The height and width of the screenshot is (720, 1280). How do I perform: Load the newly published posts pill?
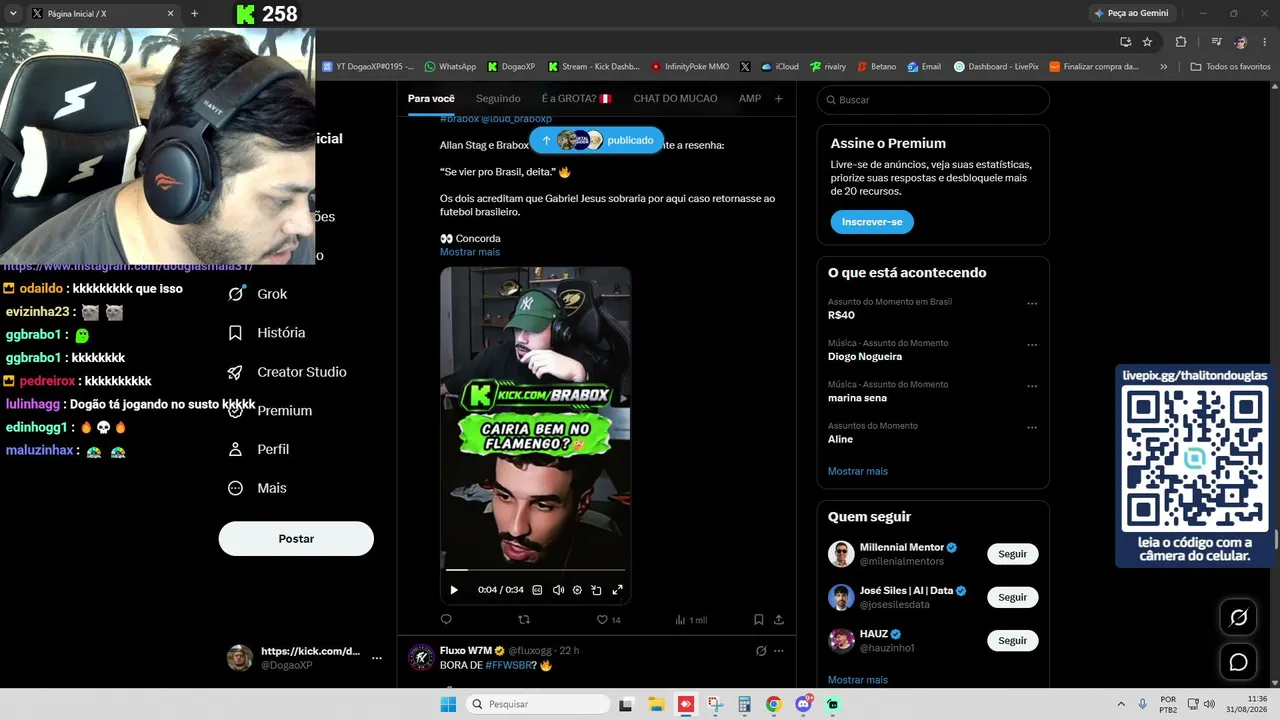[x=596, y=141]
